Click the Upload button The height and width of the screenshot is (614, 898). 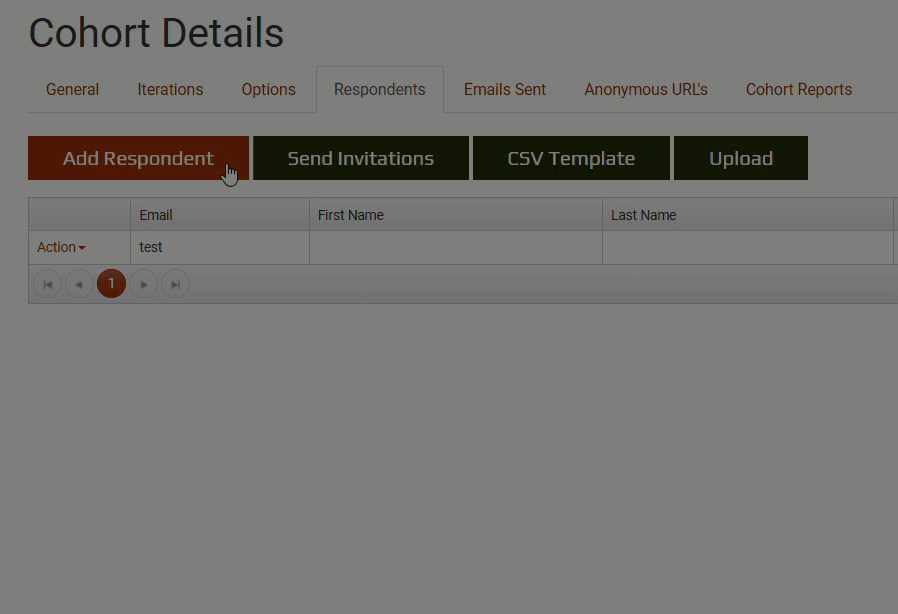(740, 158)
